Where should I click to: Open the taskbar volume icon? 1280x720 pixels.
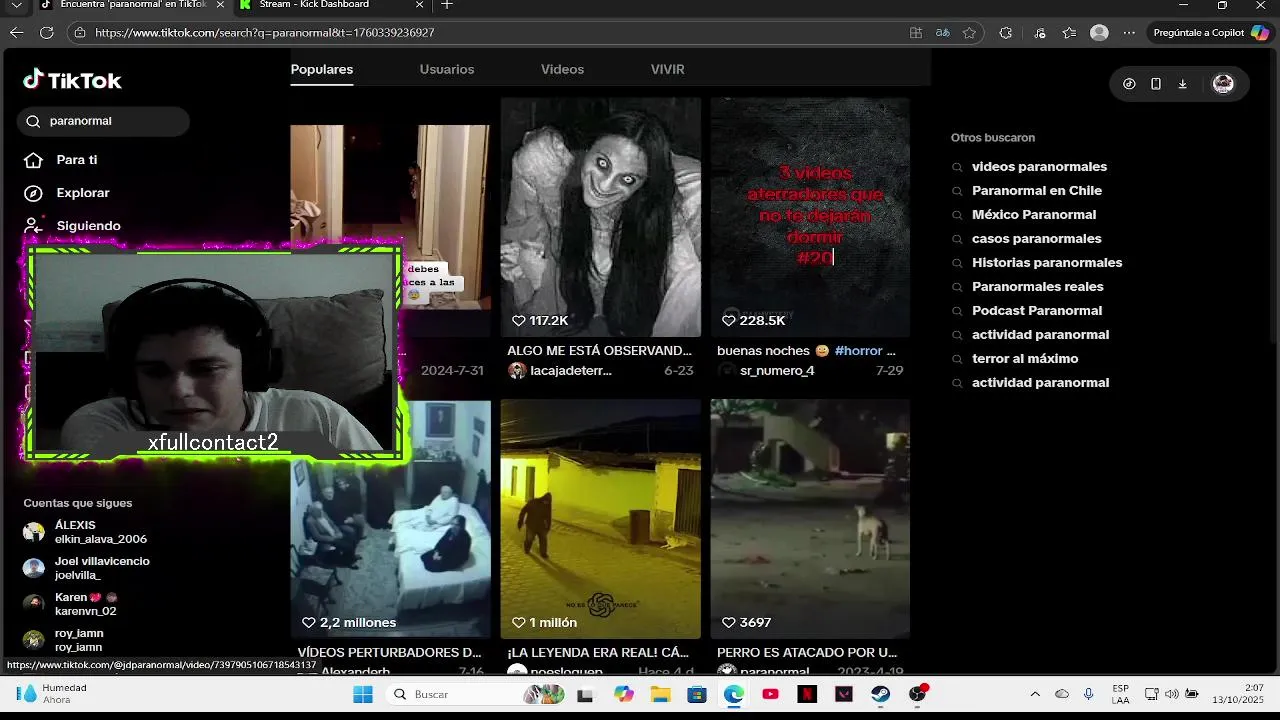click(1171, 694)
